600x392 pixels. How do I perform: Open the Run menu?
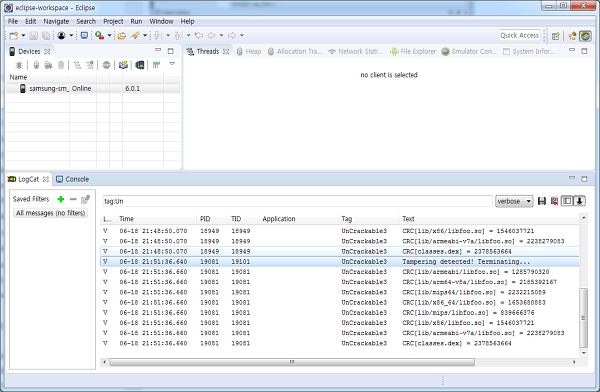point(136,21)
